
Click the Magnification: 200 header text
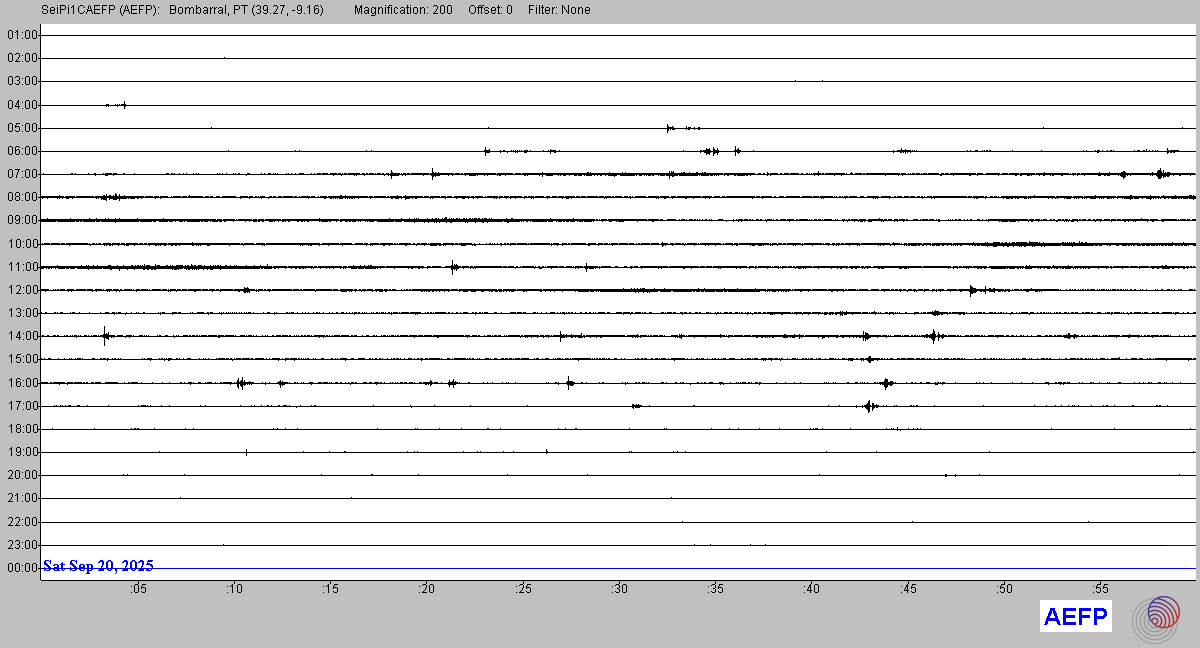tap(403, 10)
